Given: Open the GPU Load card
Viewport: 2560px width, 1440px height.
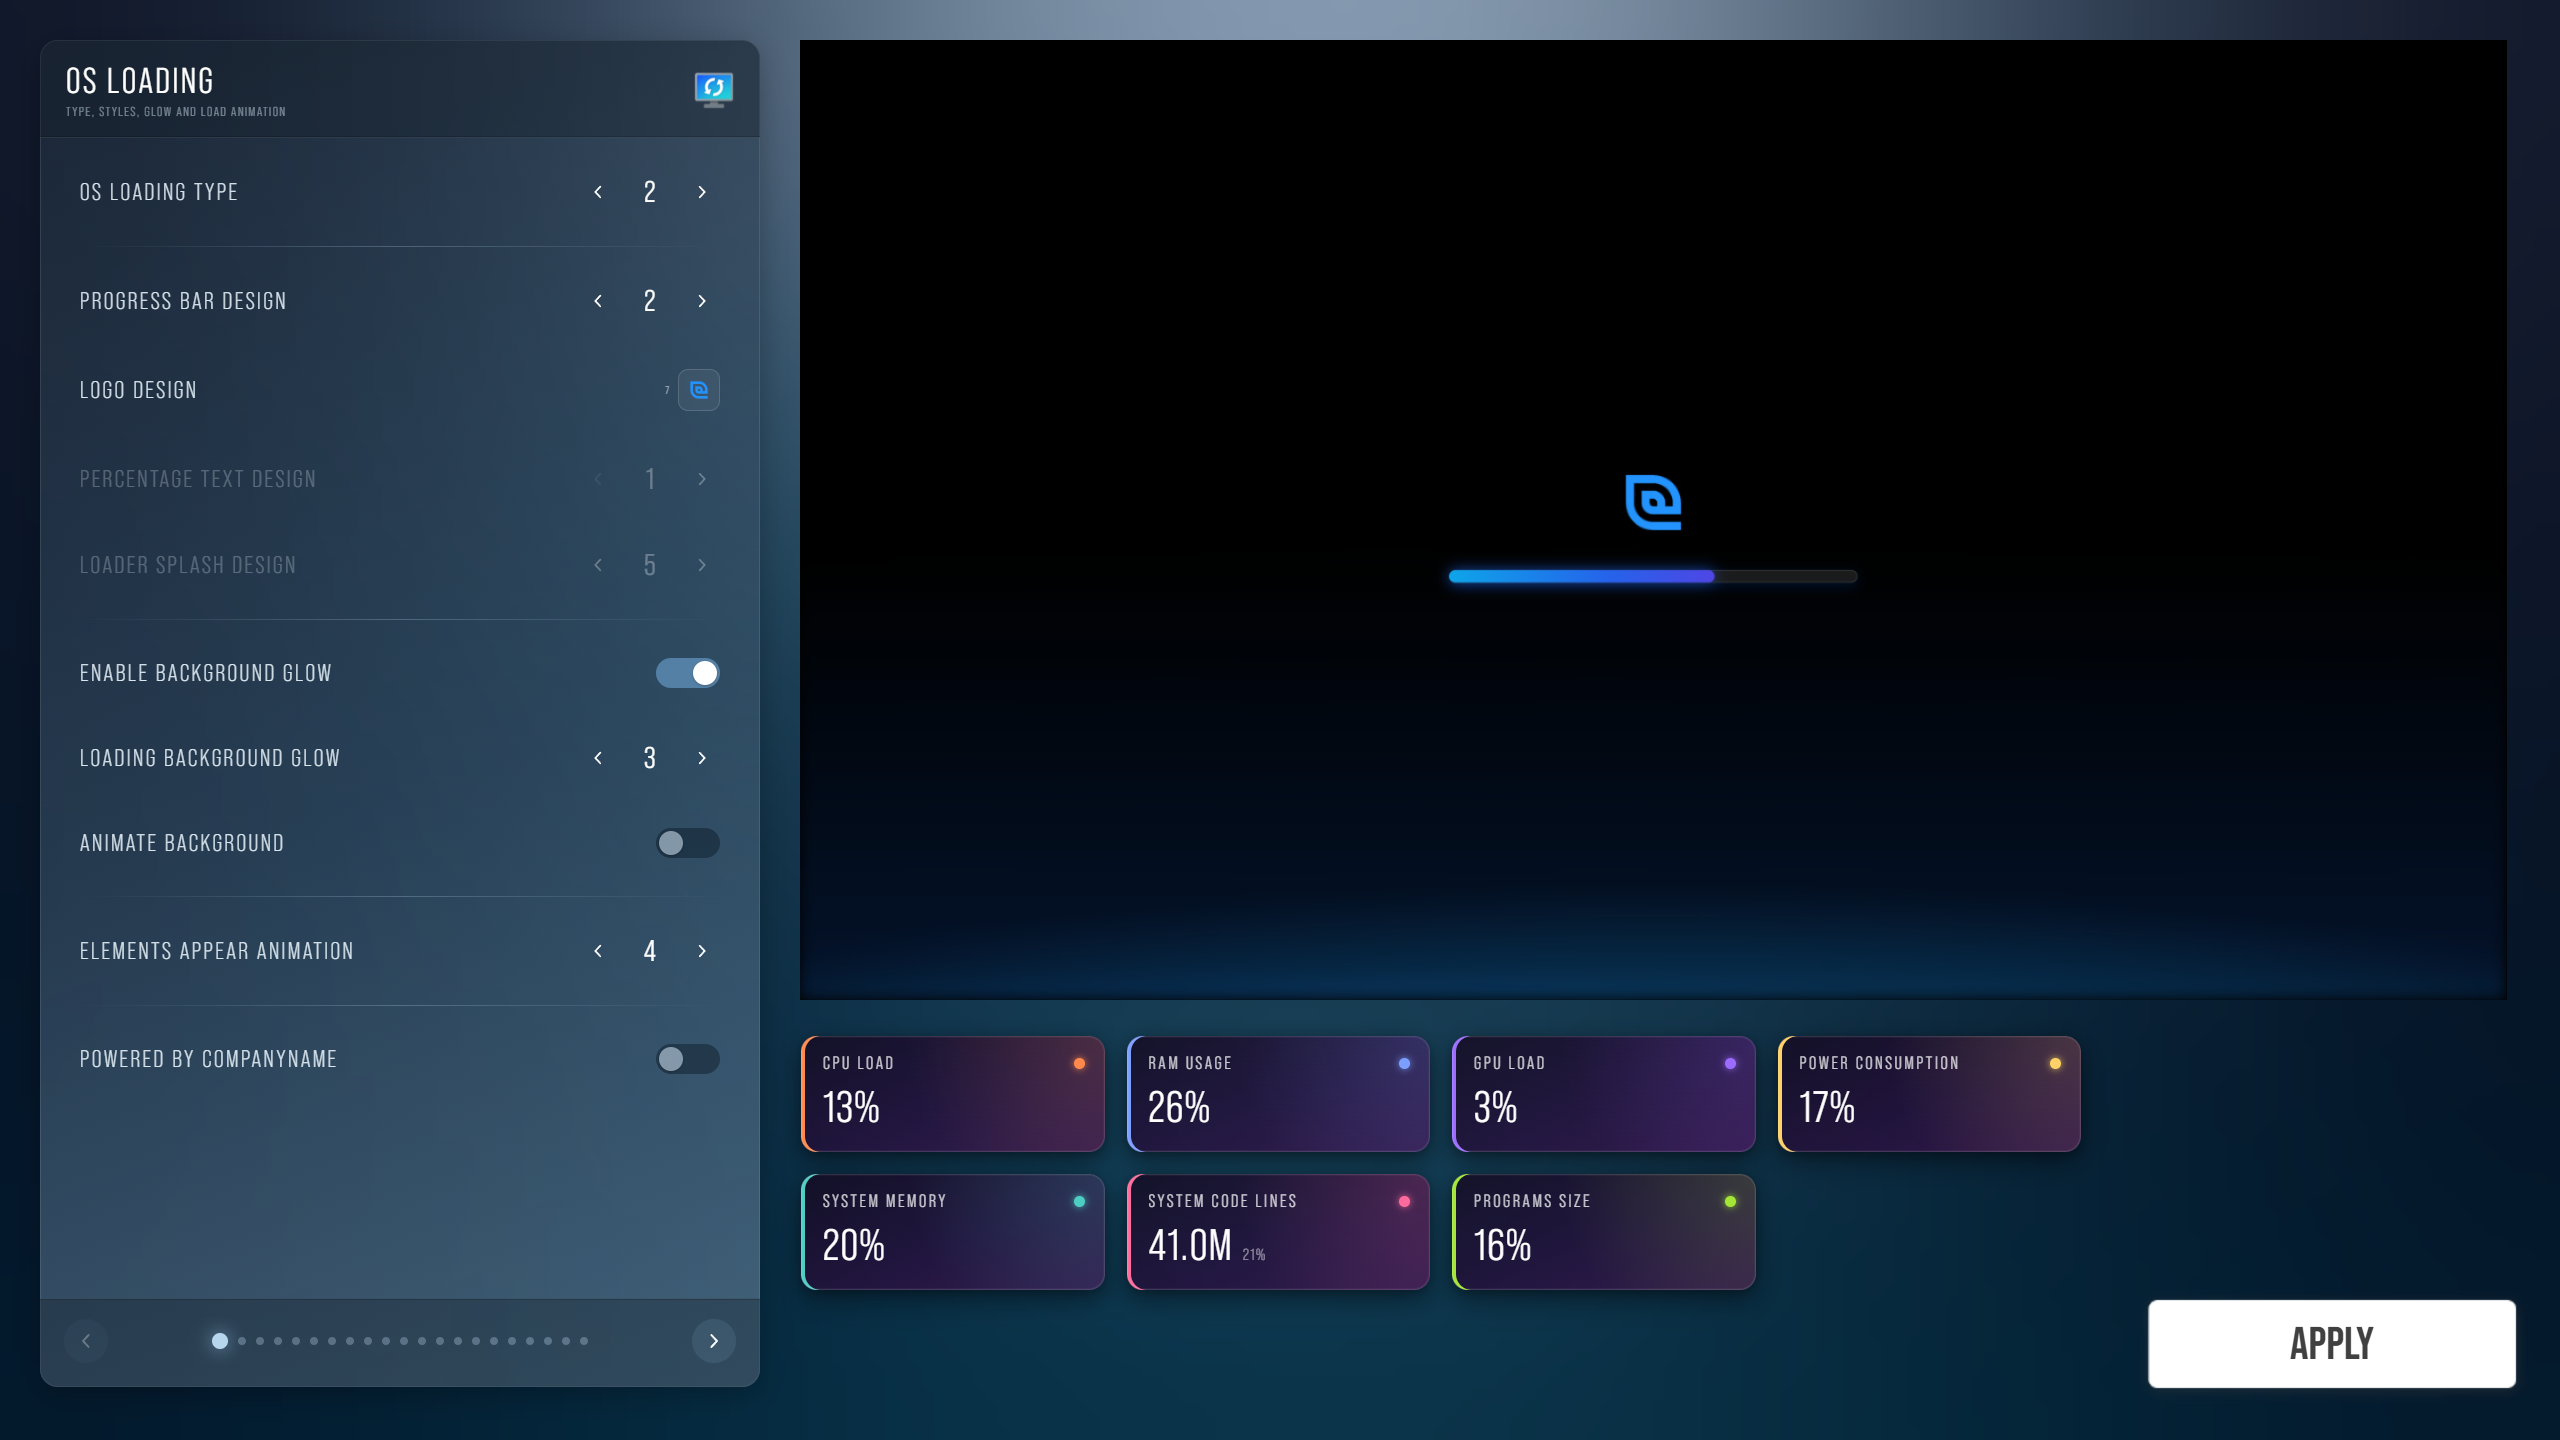Looking at the screenshot, I should coord(1604,1094).
